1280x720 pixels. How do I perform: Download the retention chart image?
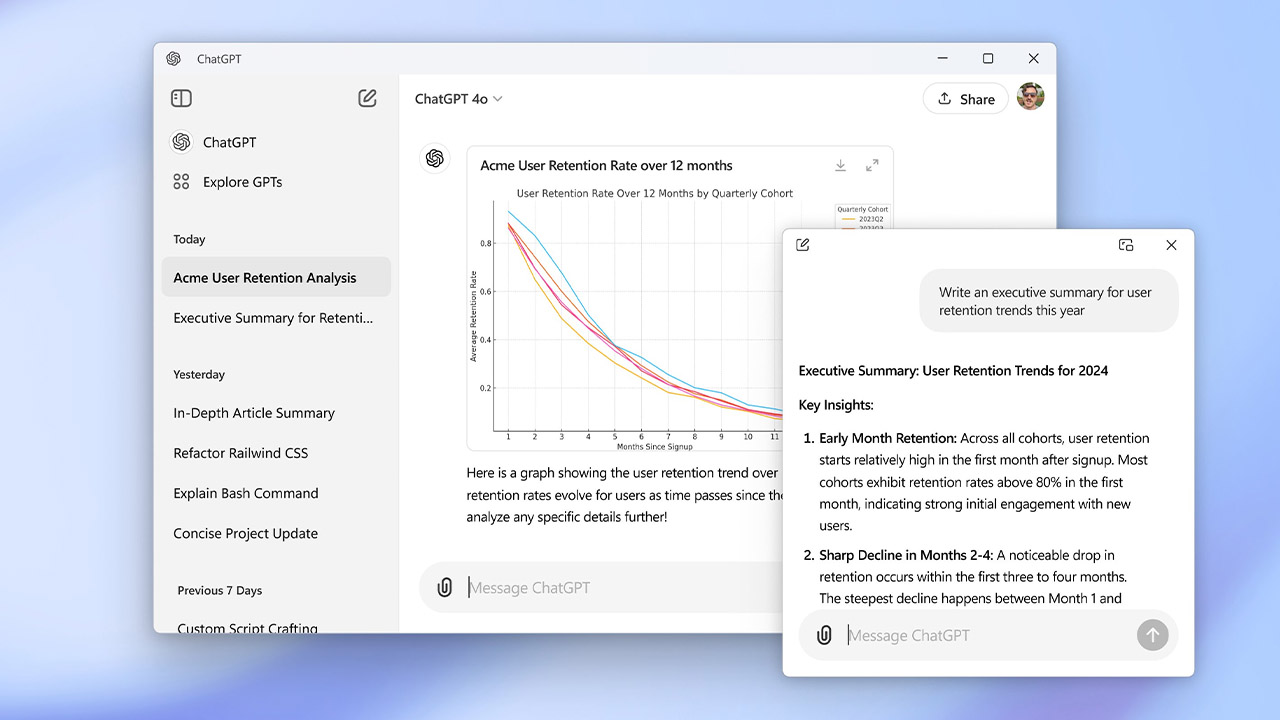(x=841, y=165)
